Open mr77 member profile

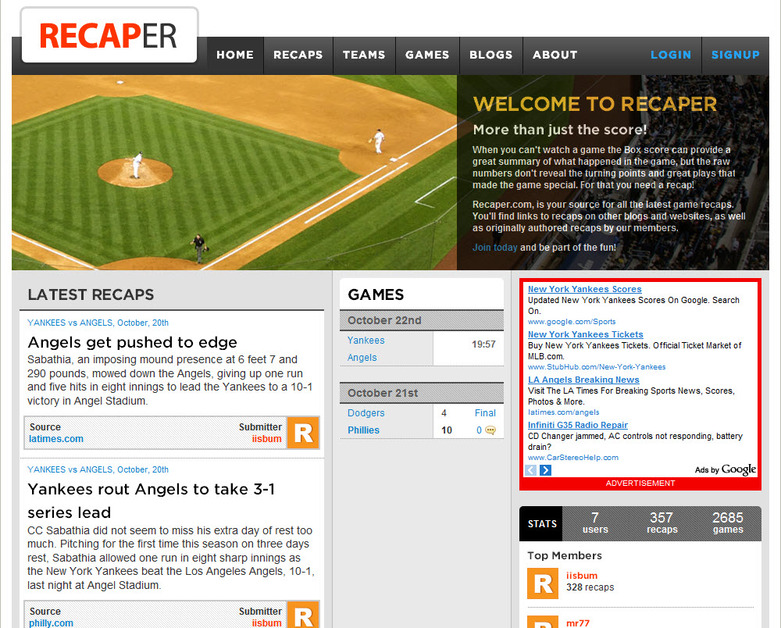click(578, 623)
